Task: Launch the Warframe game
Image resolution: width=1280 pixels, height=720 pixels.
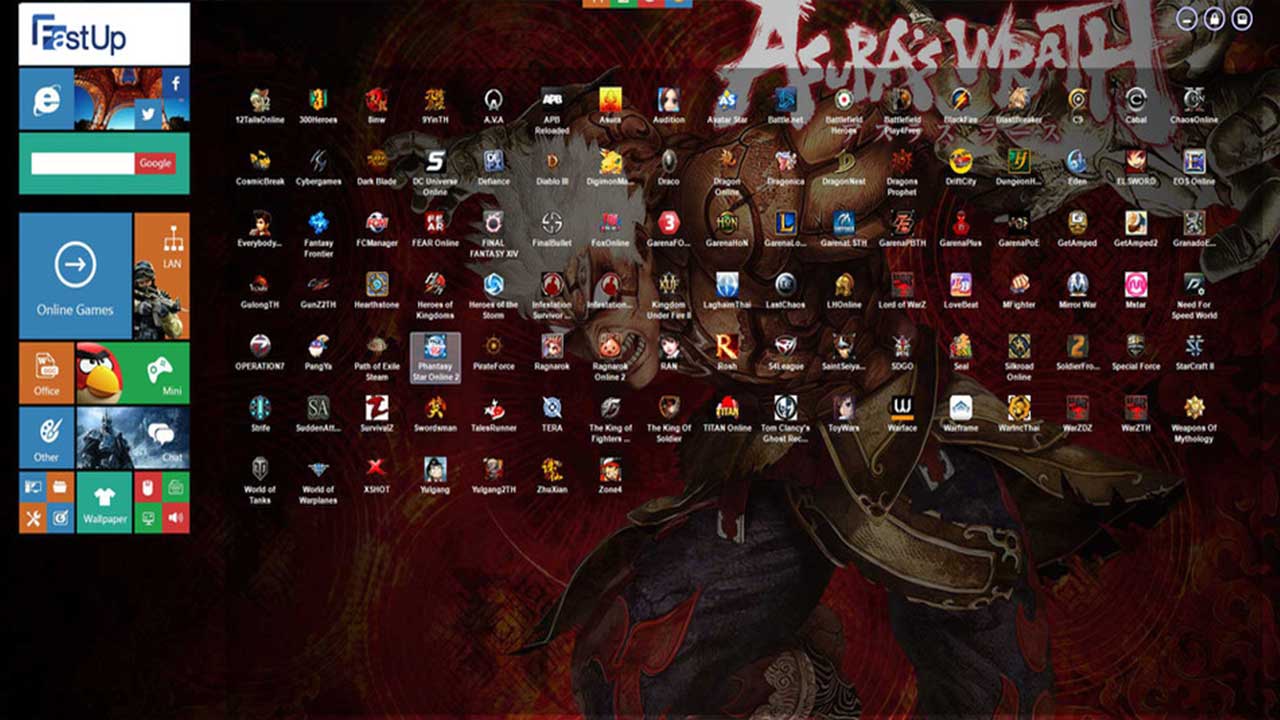Action: [x=960, y=408]
